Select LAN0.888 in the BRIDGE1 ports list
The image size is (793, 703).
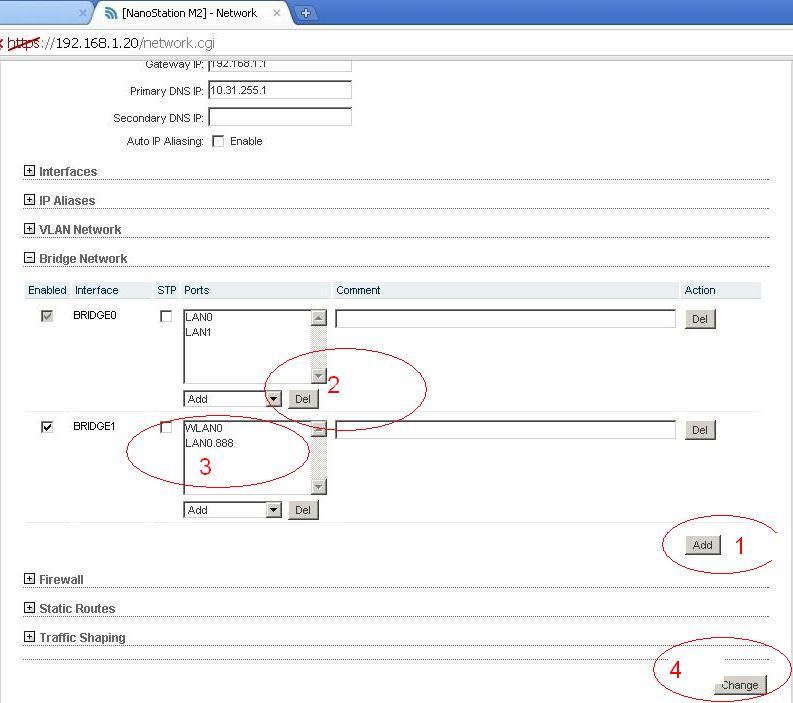pyautogui.click(x=209, y=443)
